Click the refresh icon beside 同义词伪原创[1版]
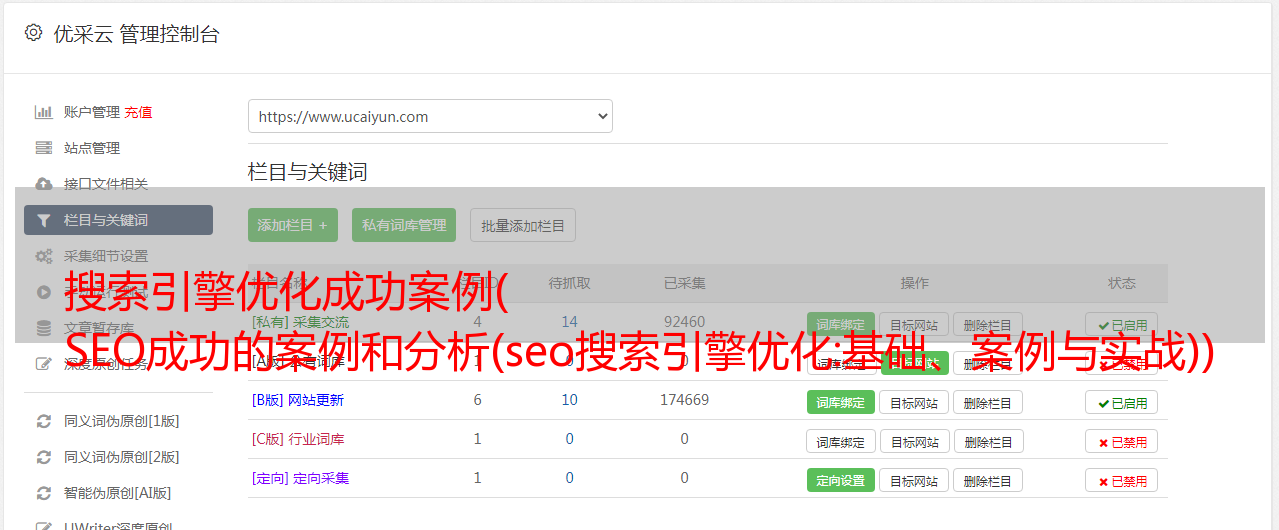Screen dimensions: 1279x530 tap(43, 421)
